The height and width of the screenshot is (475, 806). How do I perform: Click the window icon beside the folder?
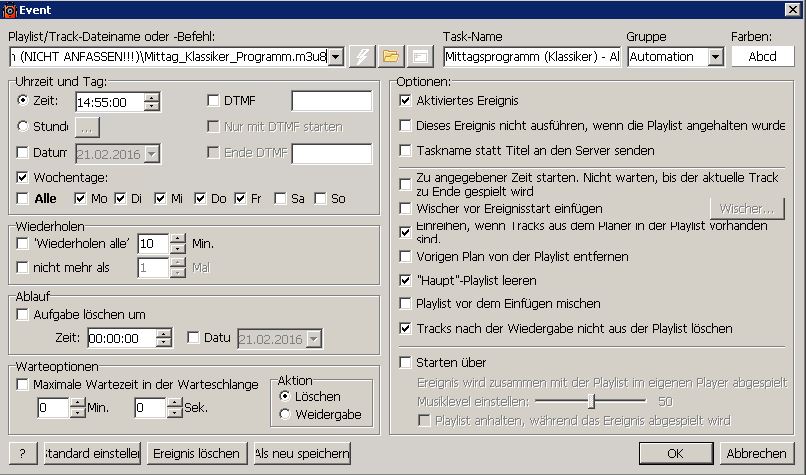pyautogui.click(x=420, y=57)
